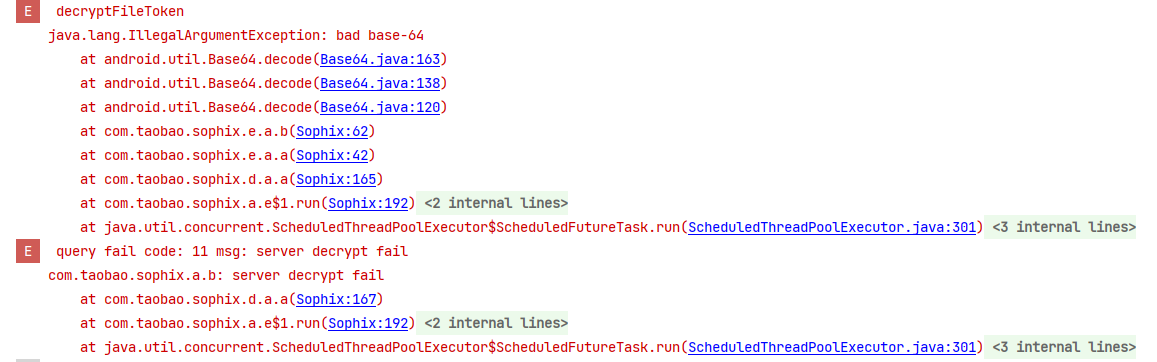Click the 'bad base-64' IllegalArgumentException line
Image resolution: width=1157 pixels, height=362 pixels.
(236, 35)
